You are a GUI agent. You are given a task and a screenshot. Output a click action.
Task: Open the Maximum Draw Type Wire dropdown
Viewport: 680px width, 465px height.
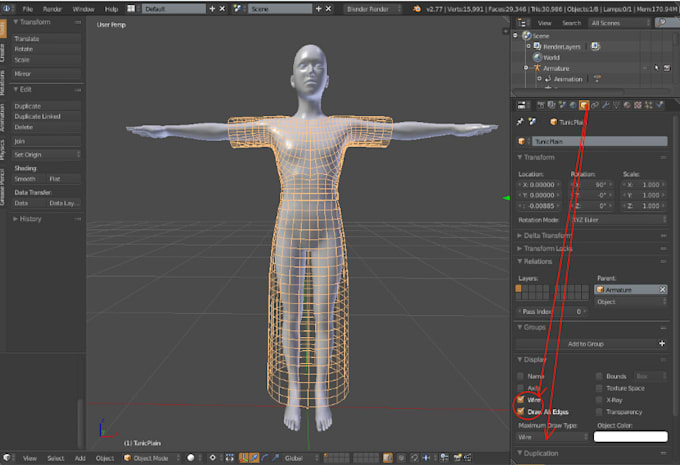pyautogui.click(x=552, y=437)
